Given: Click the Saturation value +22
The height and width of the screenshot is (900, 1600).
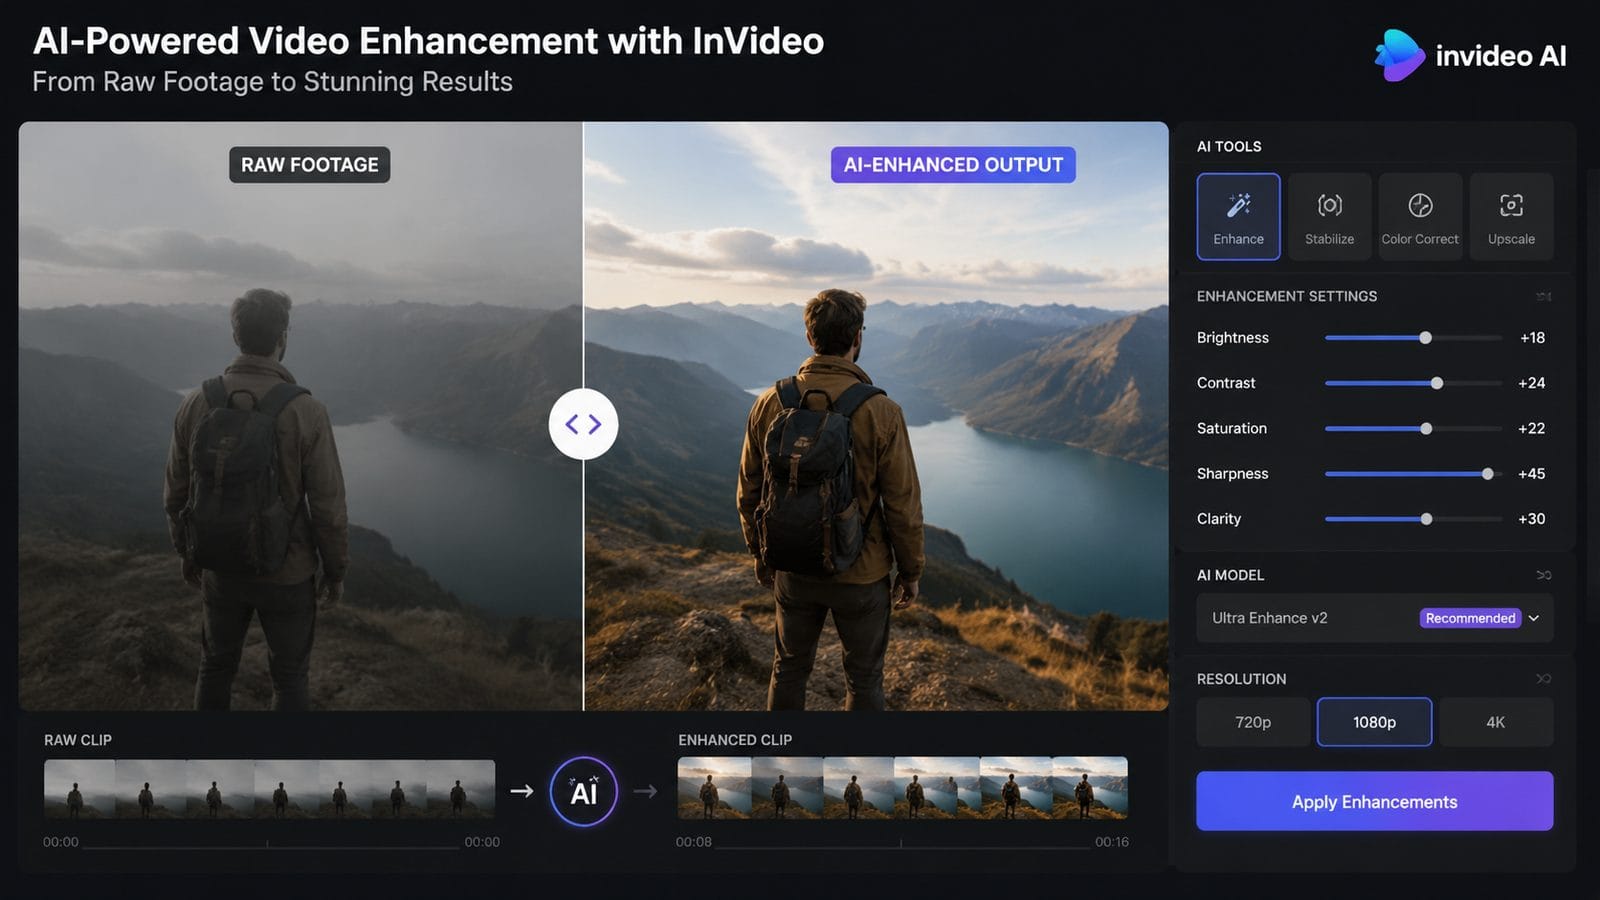Looking at the screenshot, I should click(x=1531, y=428).
